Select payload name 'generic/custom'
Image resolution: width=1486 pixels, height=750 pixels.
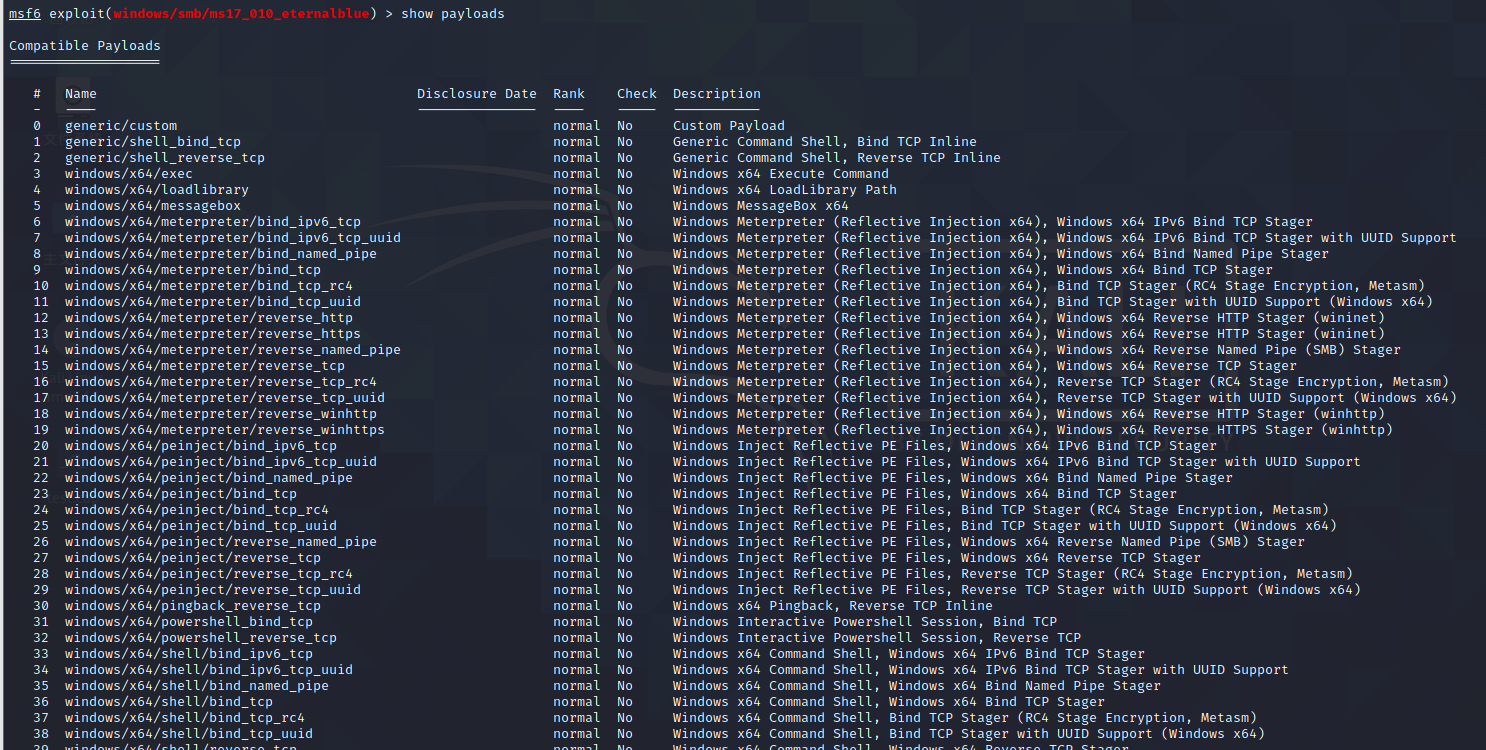click(121, 126)
